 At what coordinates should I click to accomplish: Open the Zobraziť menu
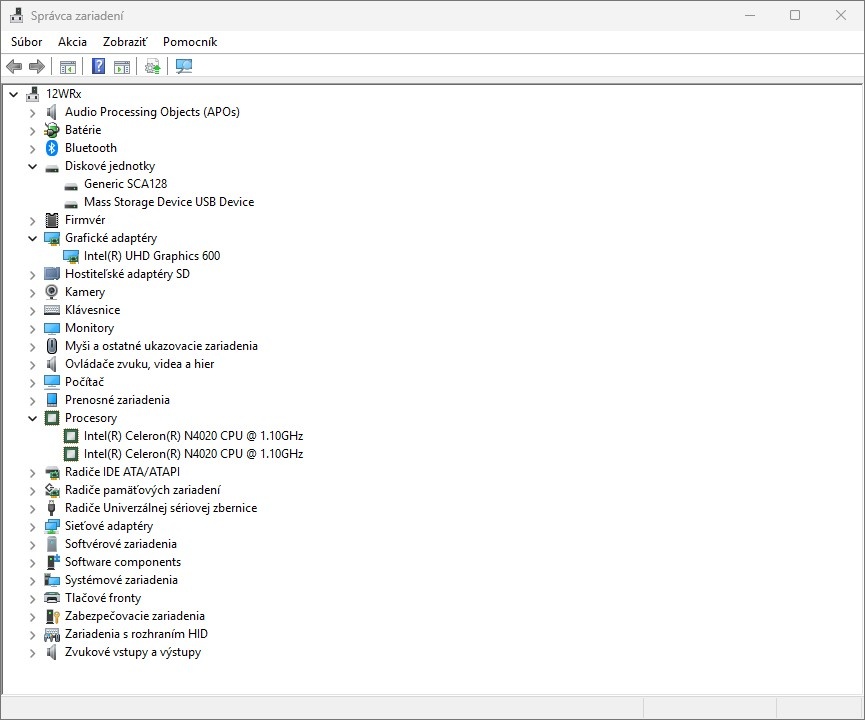pos(124,42)
